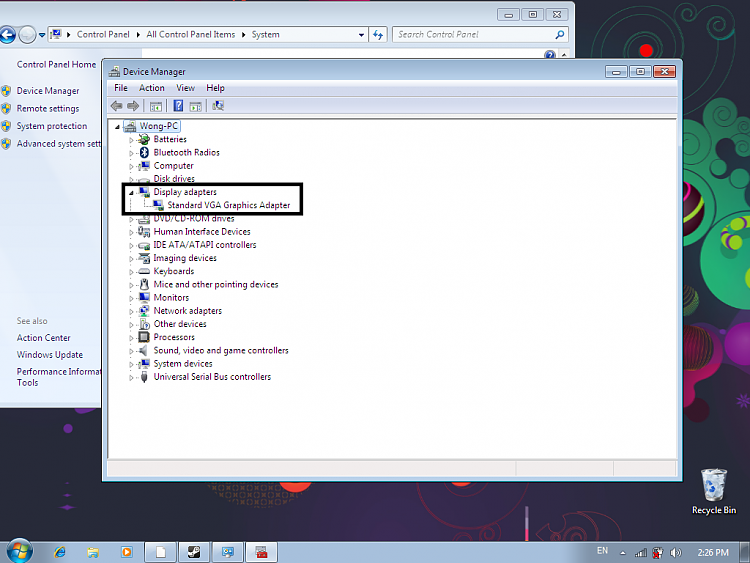
Task: Open the File menu
Action: click(x=121, y=88)
